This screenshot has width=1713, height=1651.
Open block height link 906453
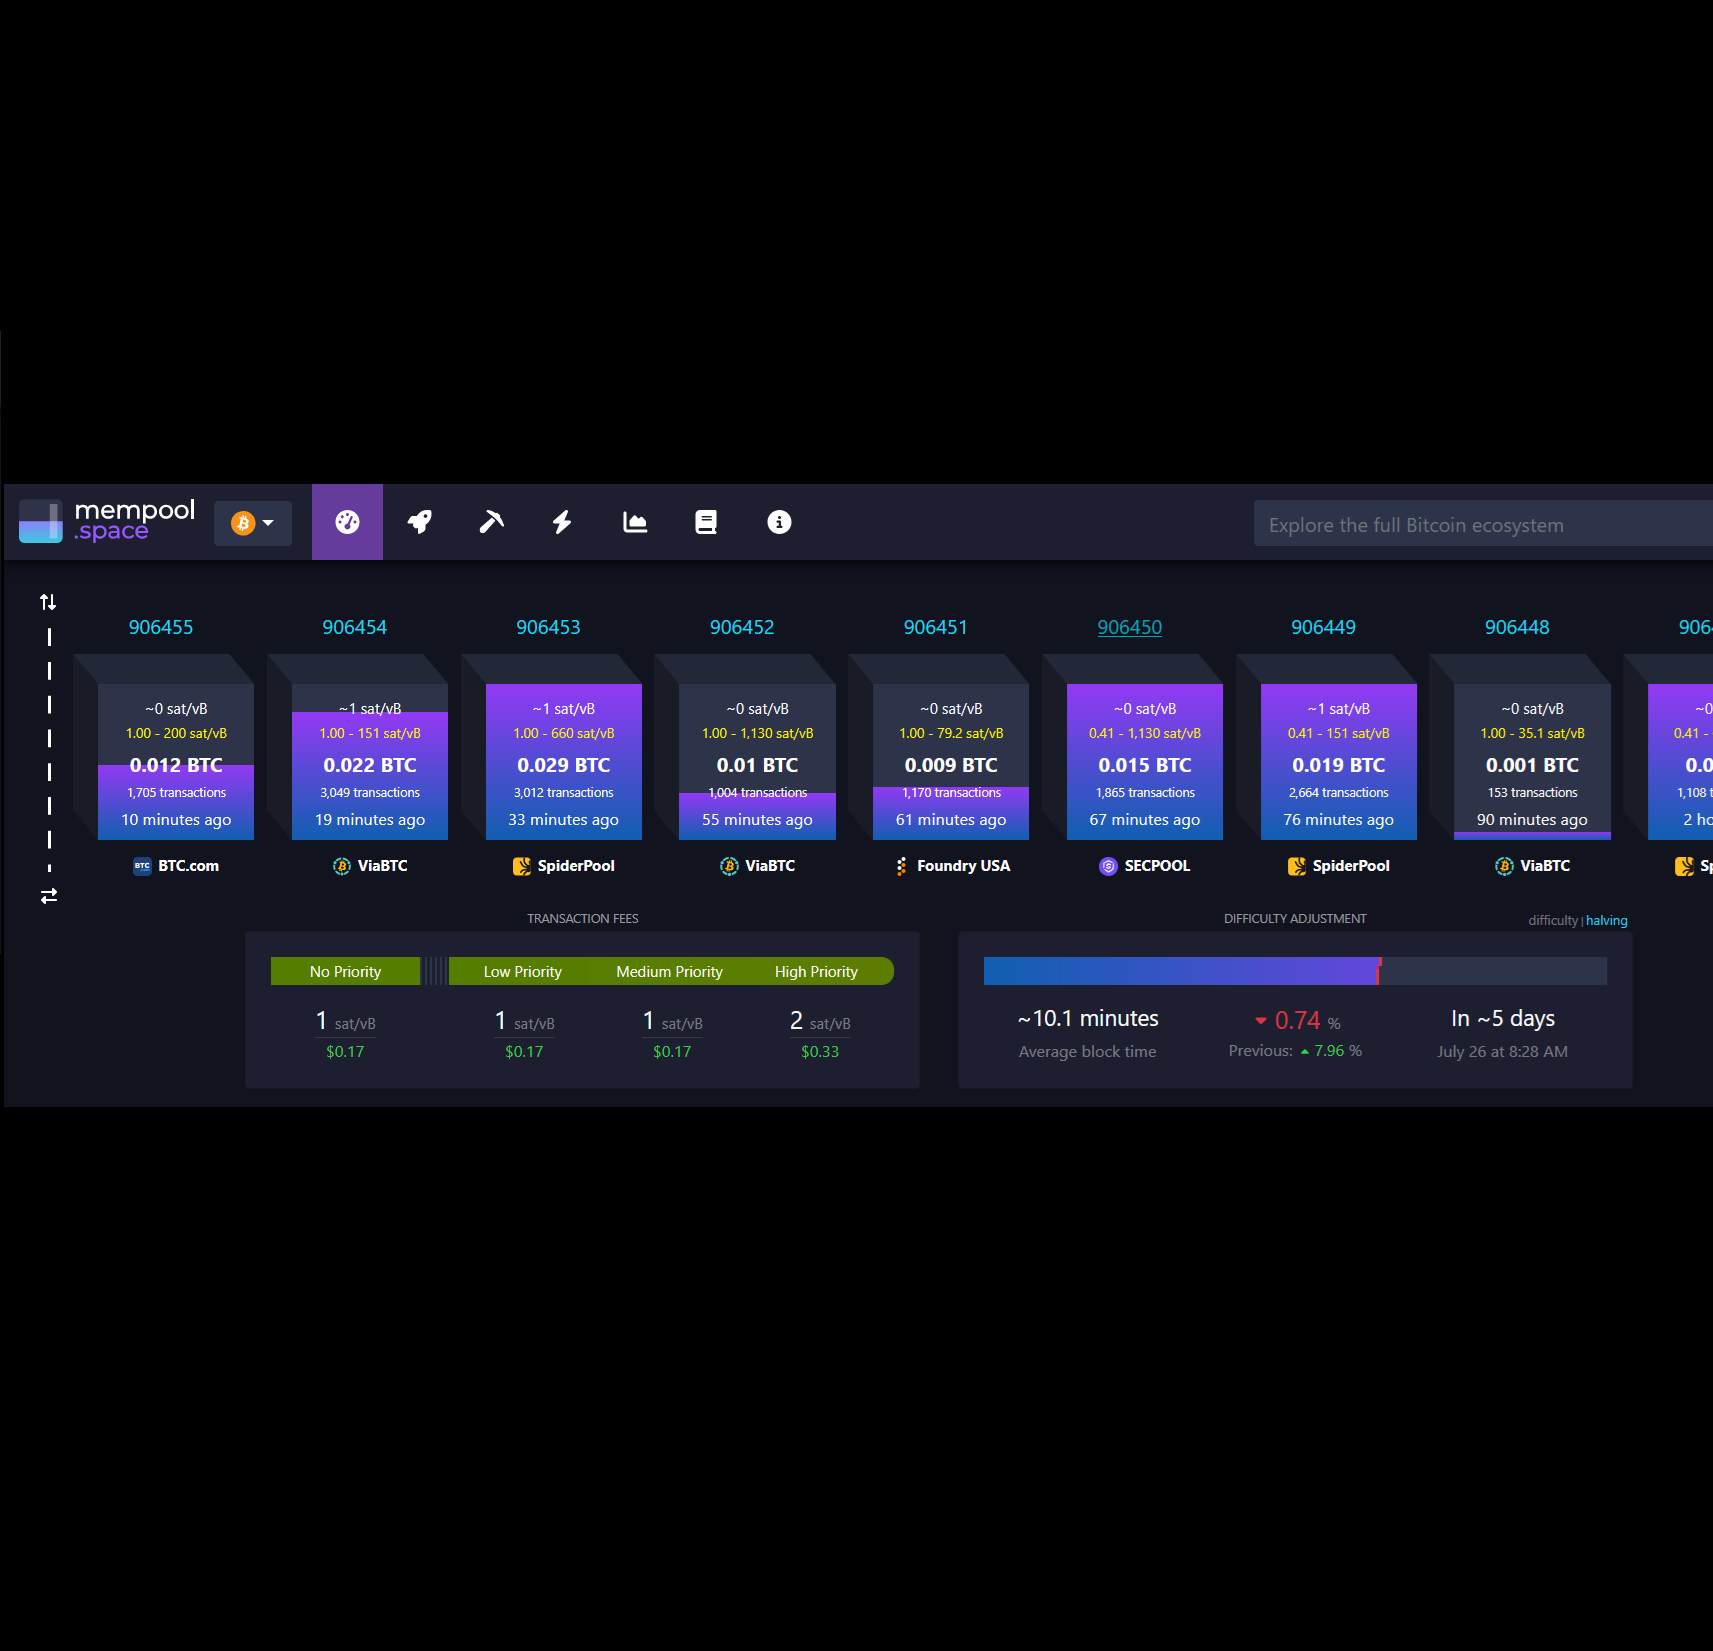click(x=548, y=627)
